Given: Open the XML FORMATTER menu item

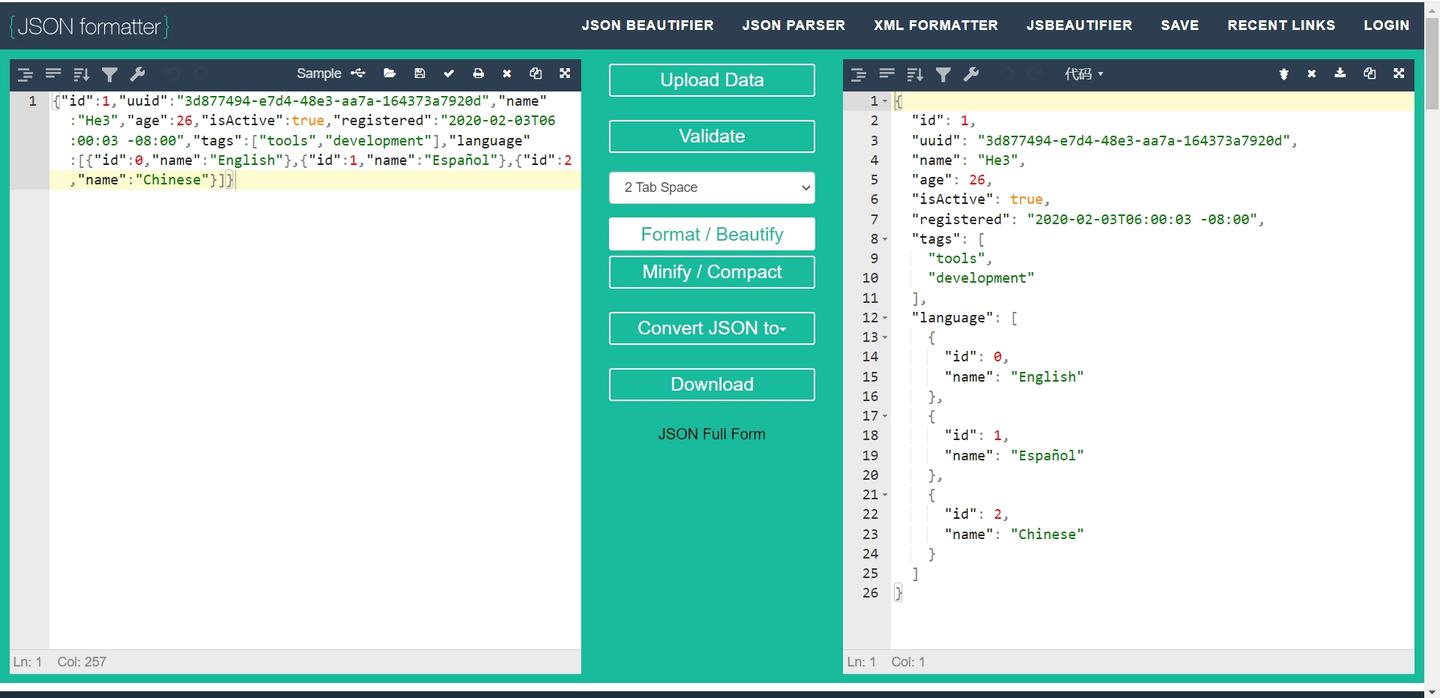Looking at the screenshot, I should pyautogui.click(x=936, y=25).
